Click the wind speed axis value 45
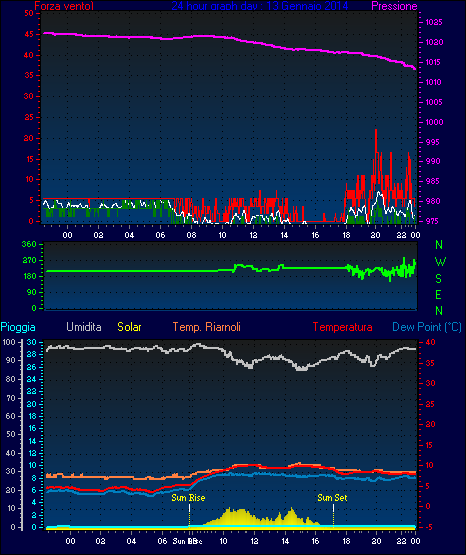Viewport: 466px width, 555px height. coord(29,34)
